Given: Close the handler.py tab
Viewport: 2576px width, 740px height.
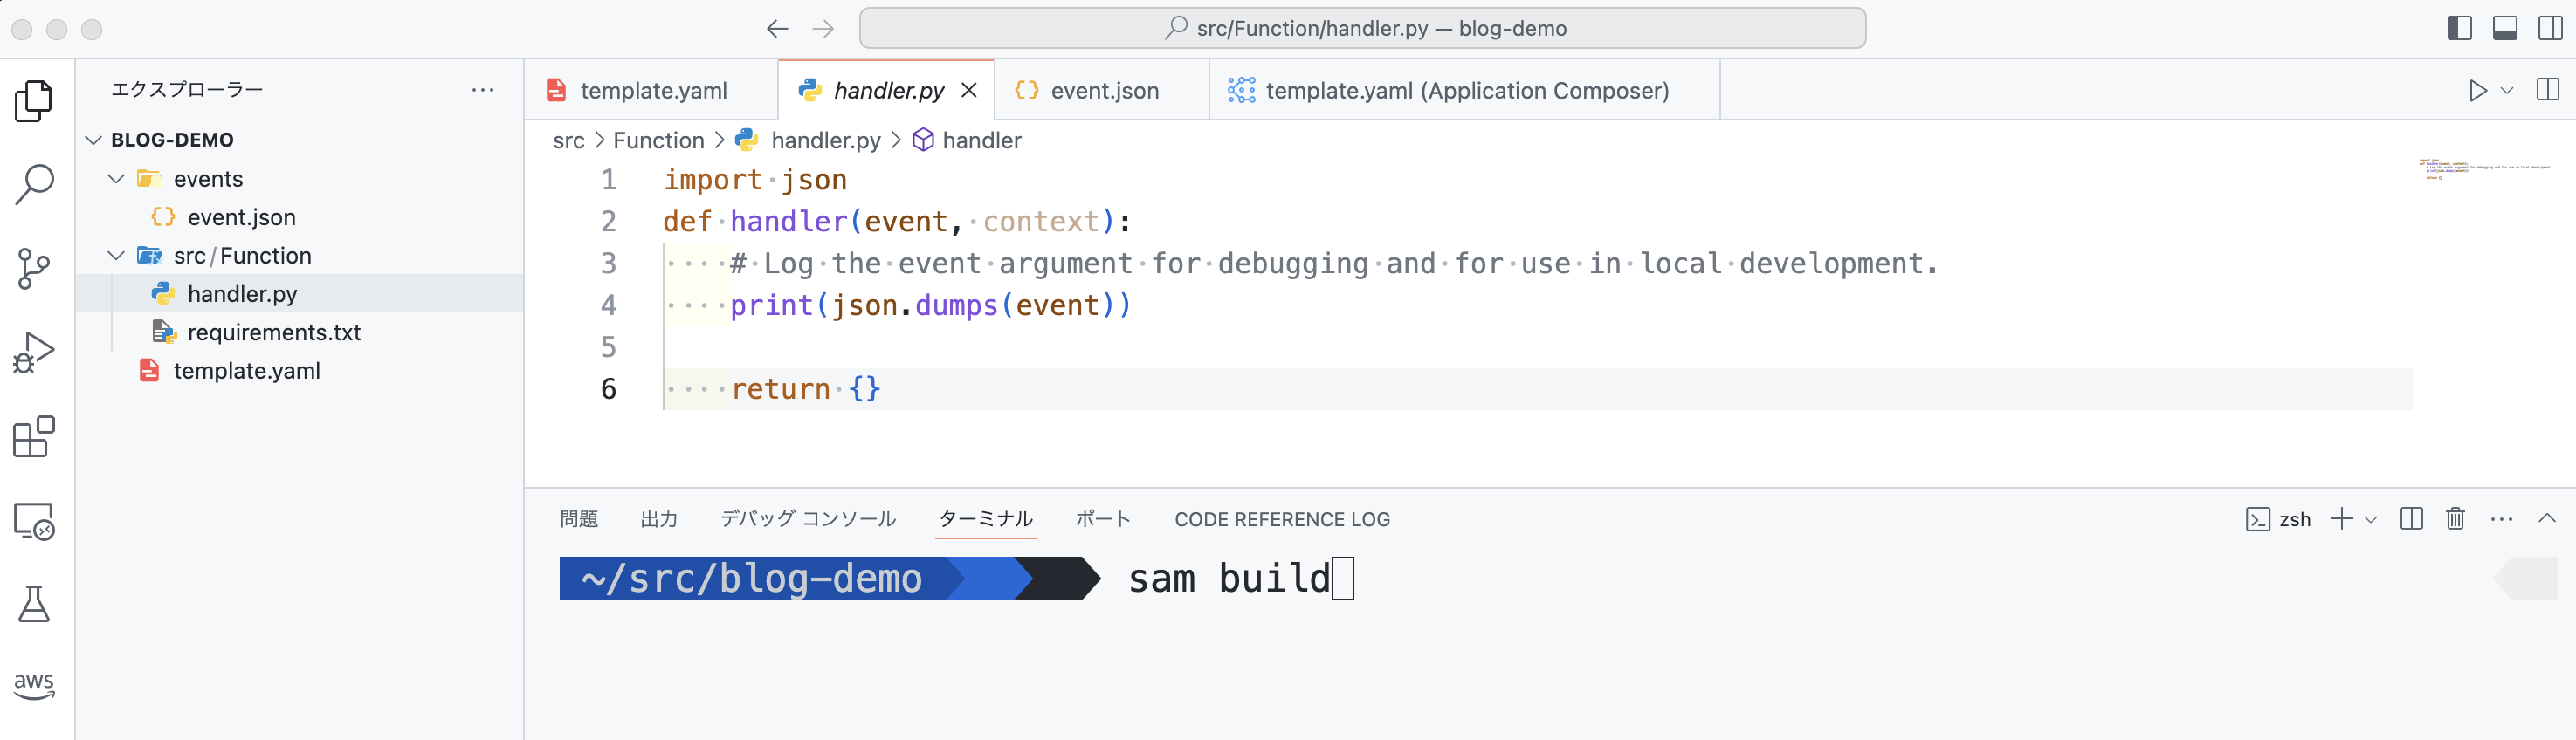Looking at the screenshot, I should pyautogui.click(x=969, y=90).
